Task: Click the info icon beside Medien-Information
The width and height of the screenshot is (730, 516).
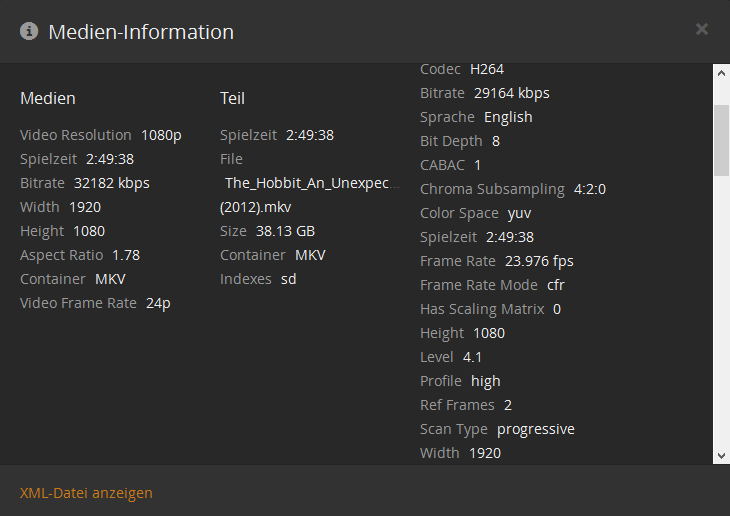Action: pos(29,32)
